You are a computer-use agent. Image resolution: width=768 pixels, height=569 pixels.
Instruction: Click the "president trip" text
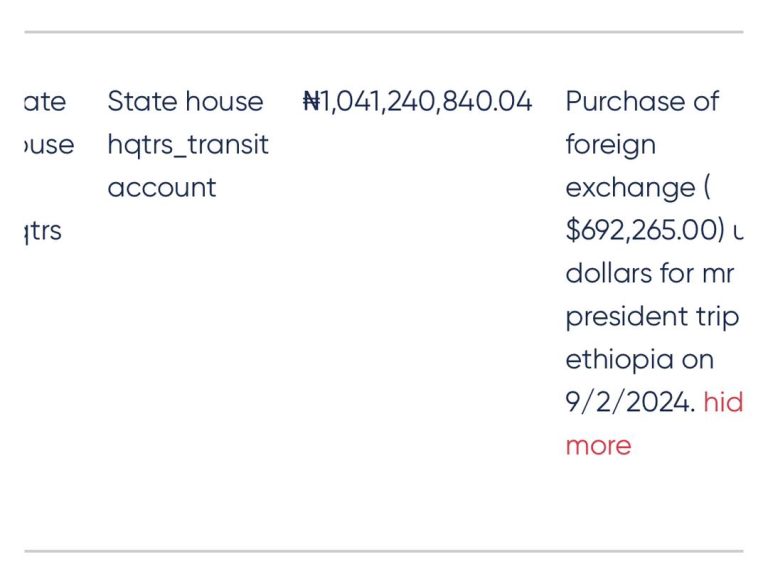tap(652, 316)
